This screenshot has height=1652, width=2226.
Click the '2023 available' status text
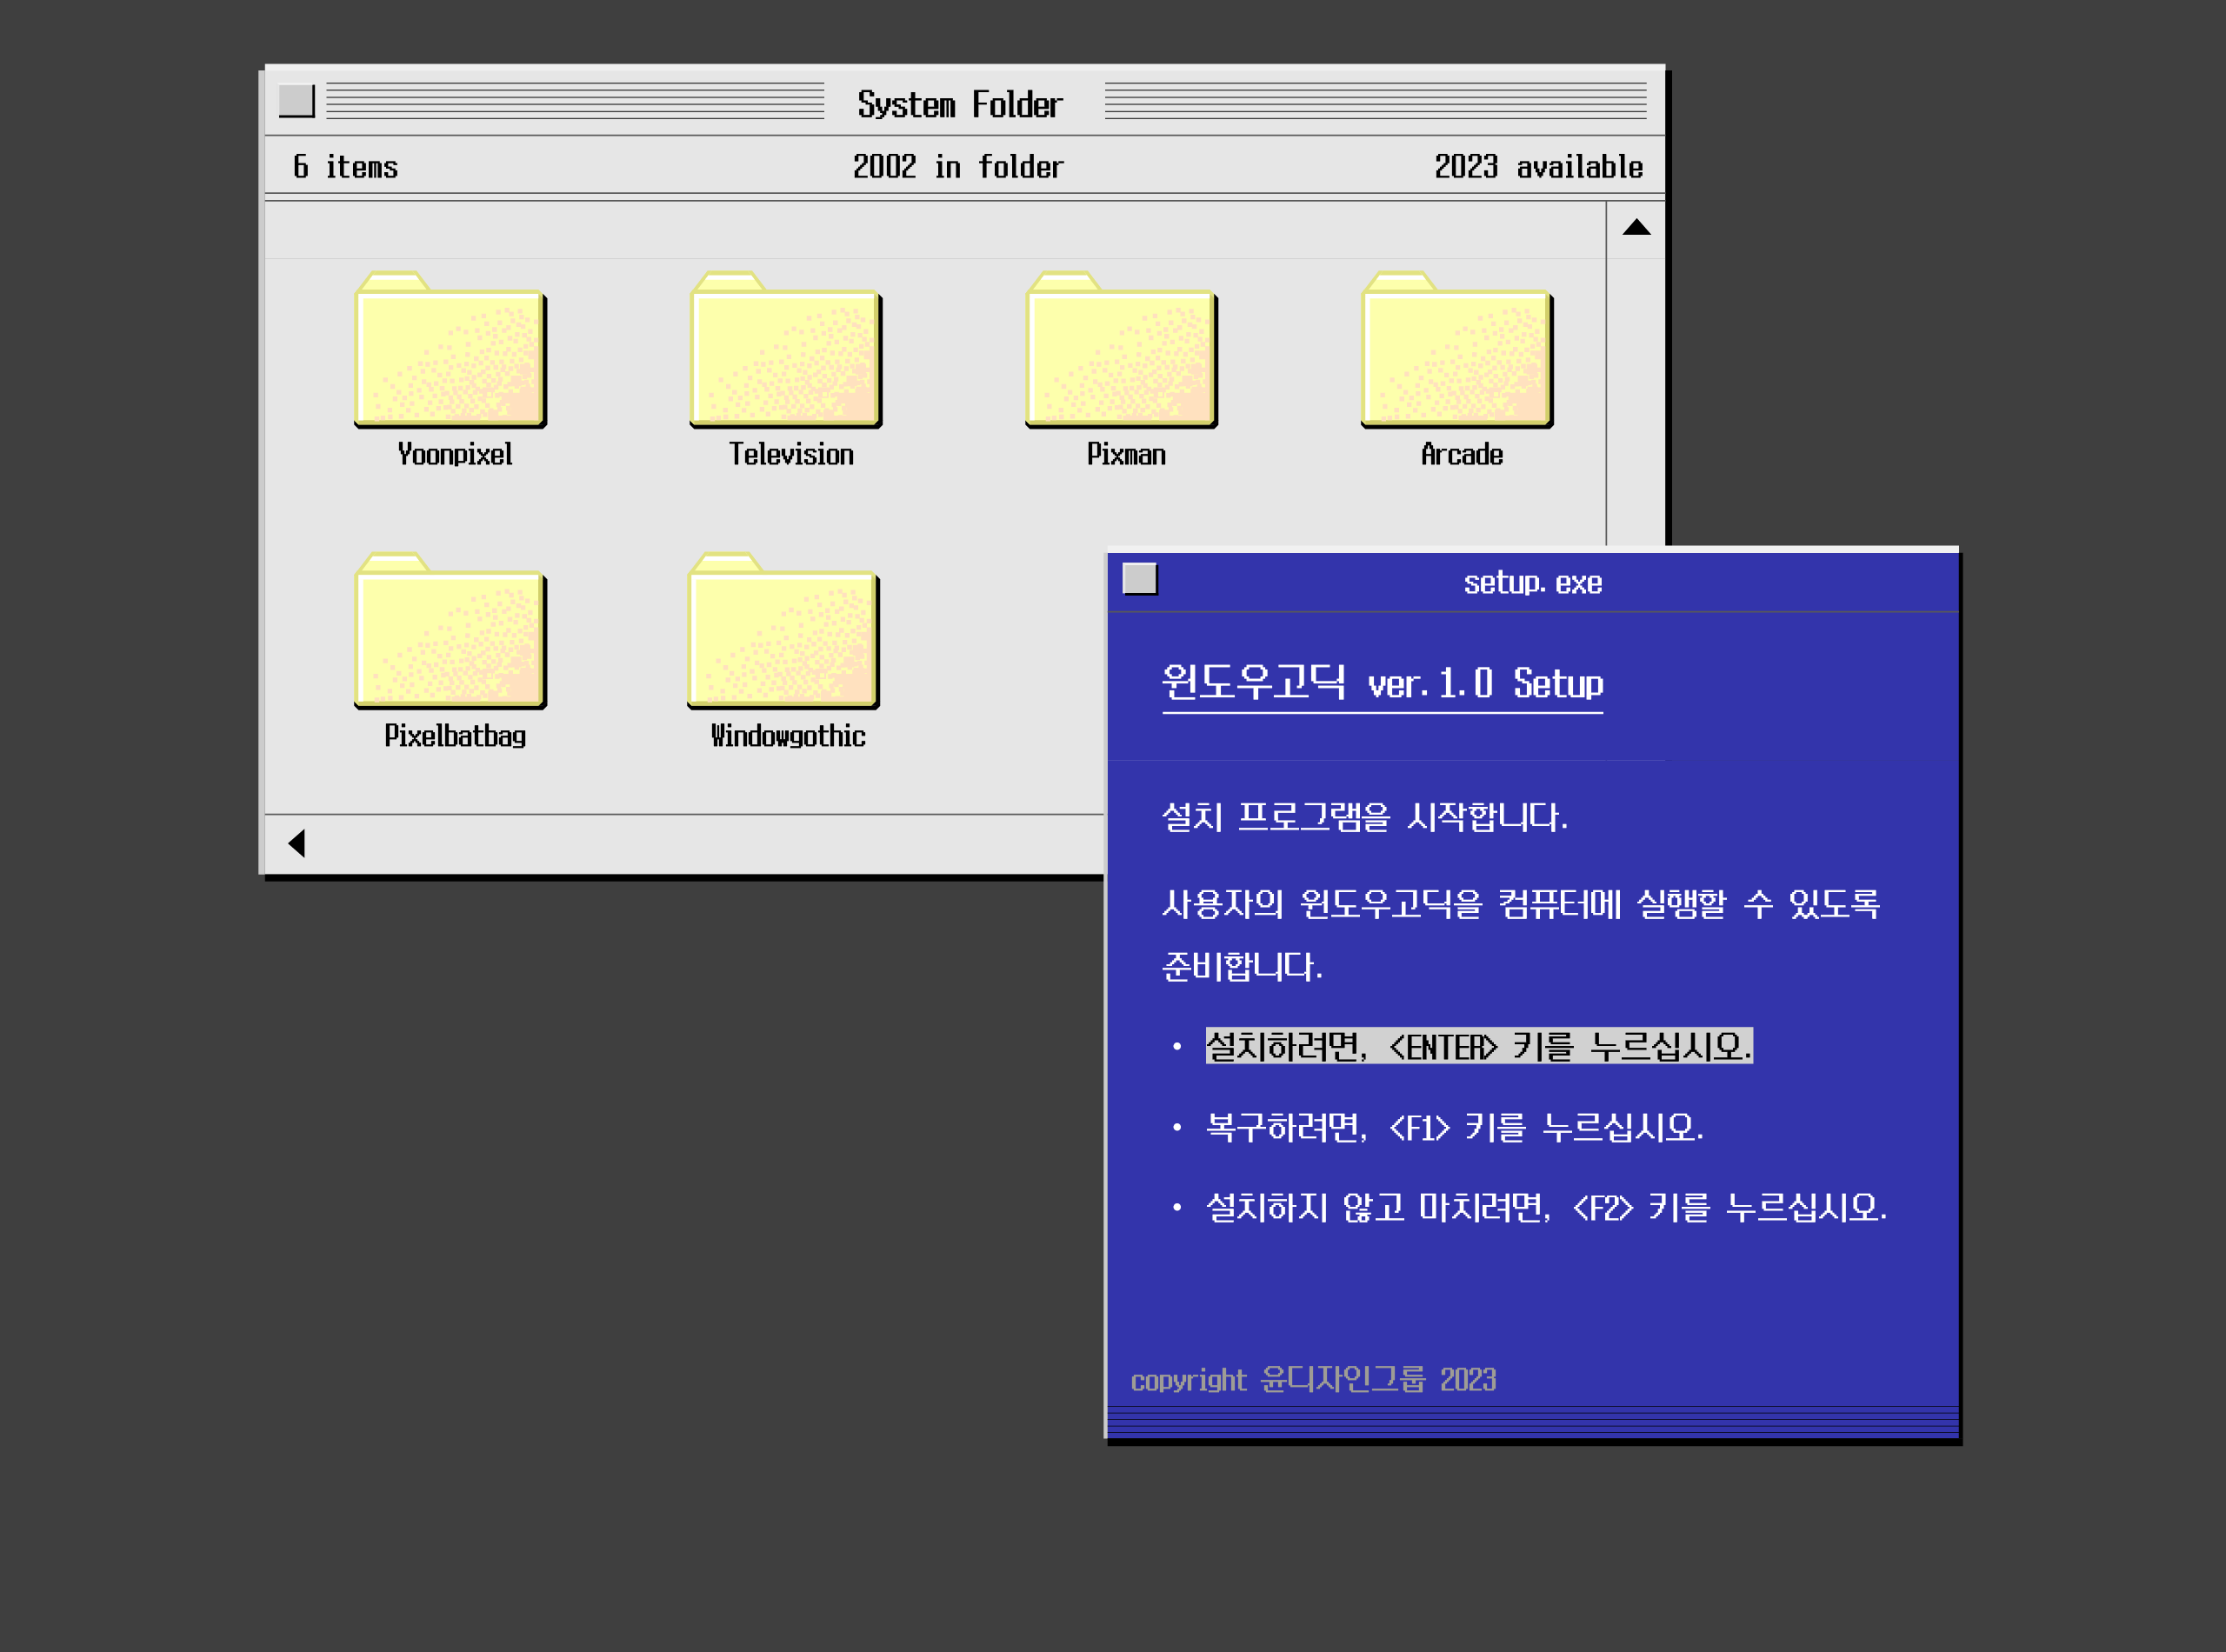pyautogui.click(x=1538, y=167)
